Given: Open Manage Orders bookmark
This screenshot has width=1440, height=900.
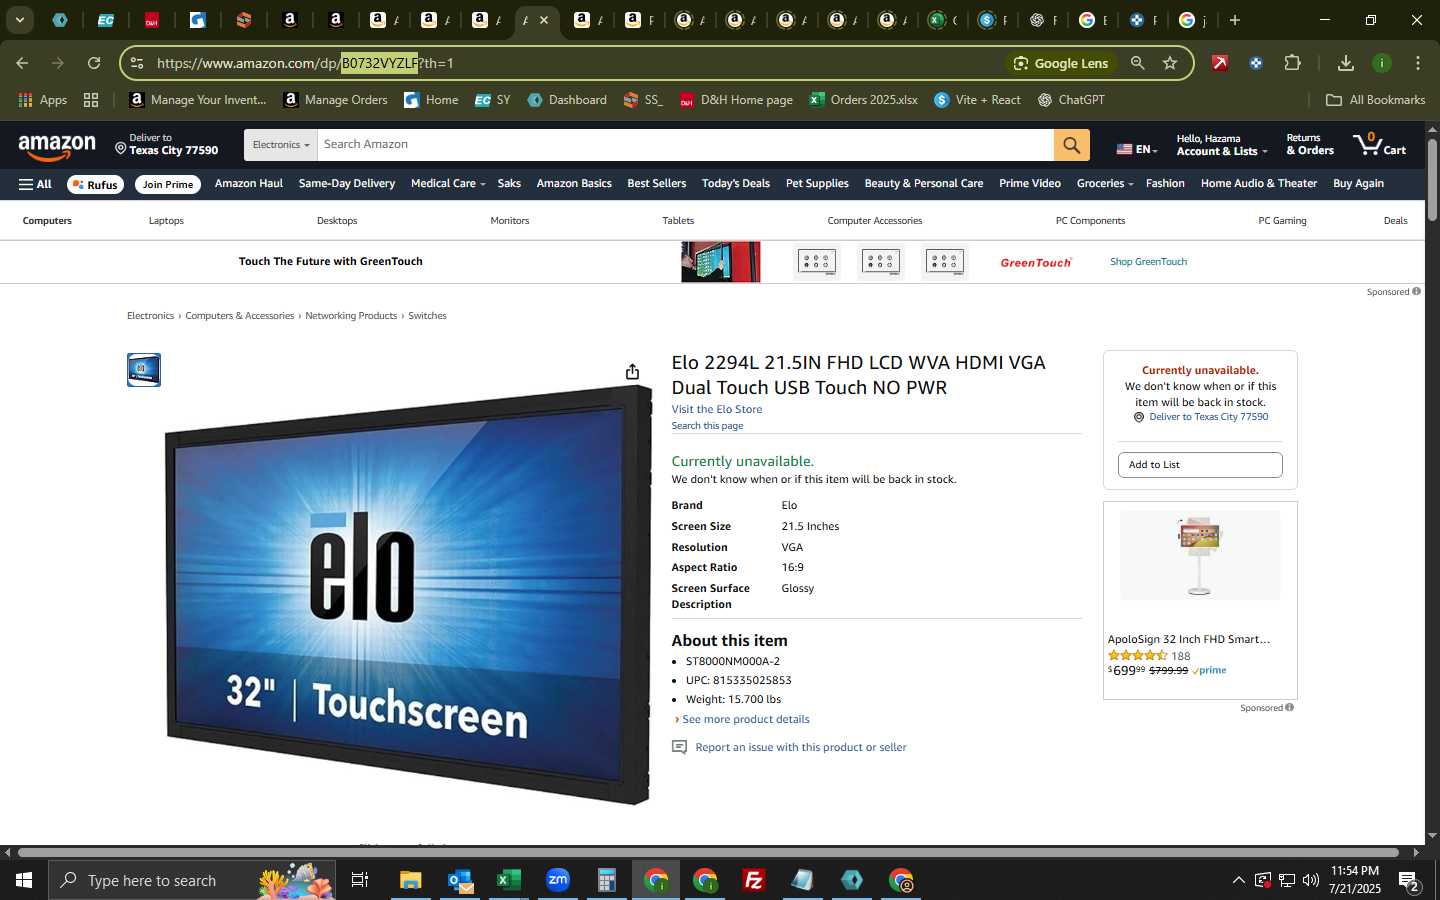Looking at the screenshot, I should point(335,100).
